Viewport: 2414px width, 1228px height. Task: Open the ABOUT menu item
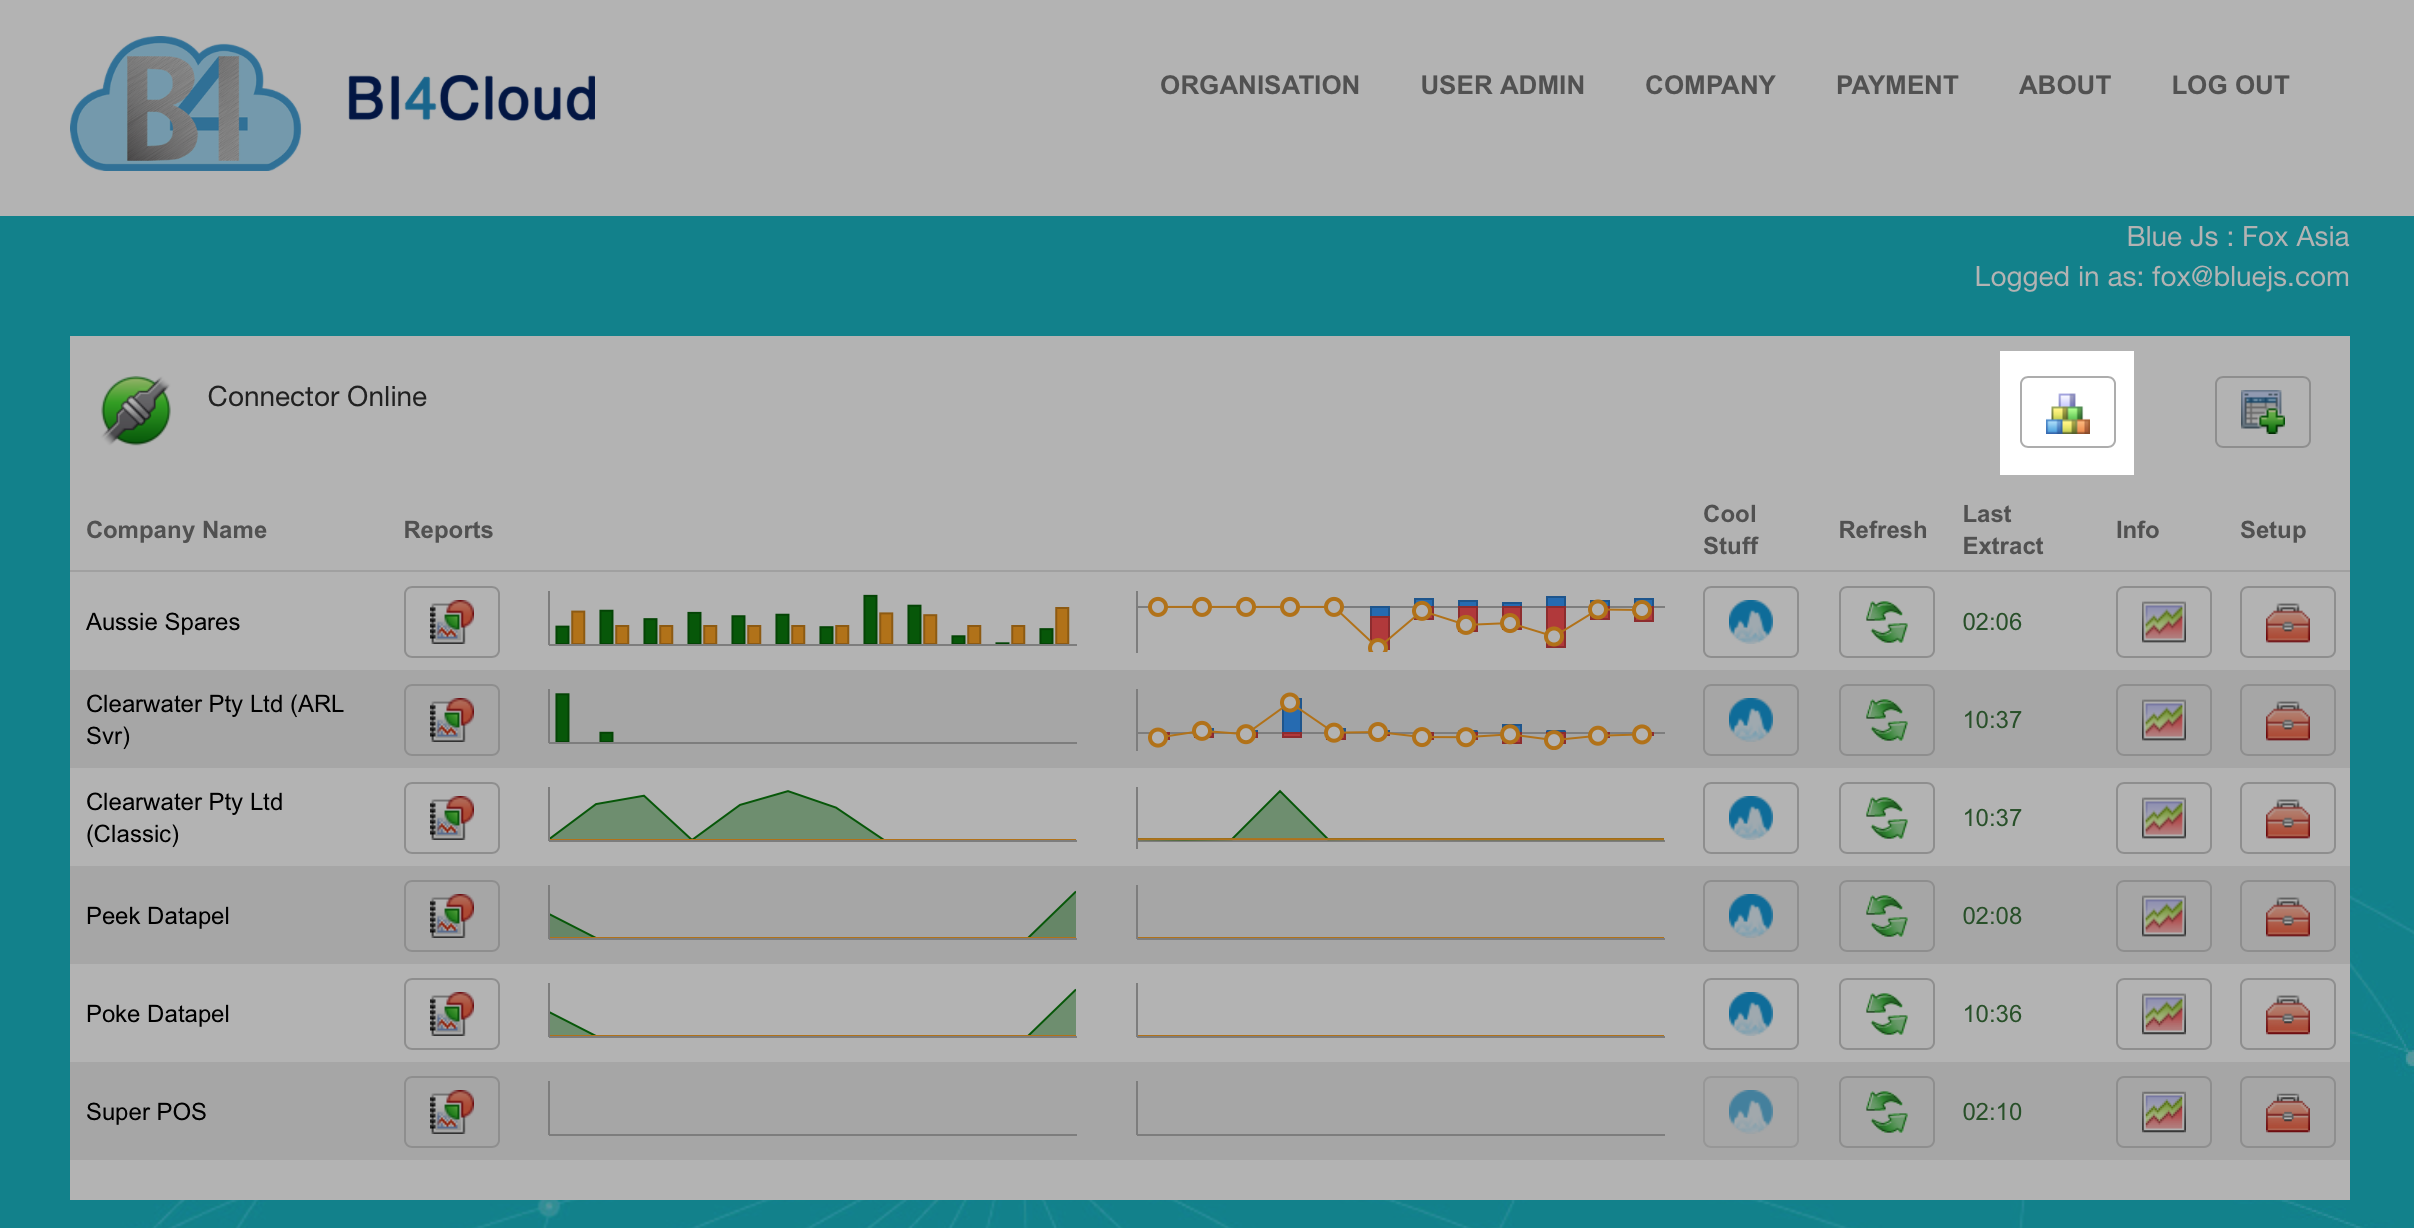2064,85
